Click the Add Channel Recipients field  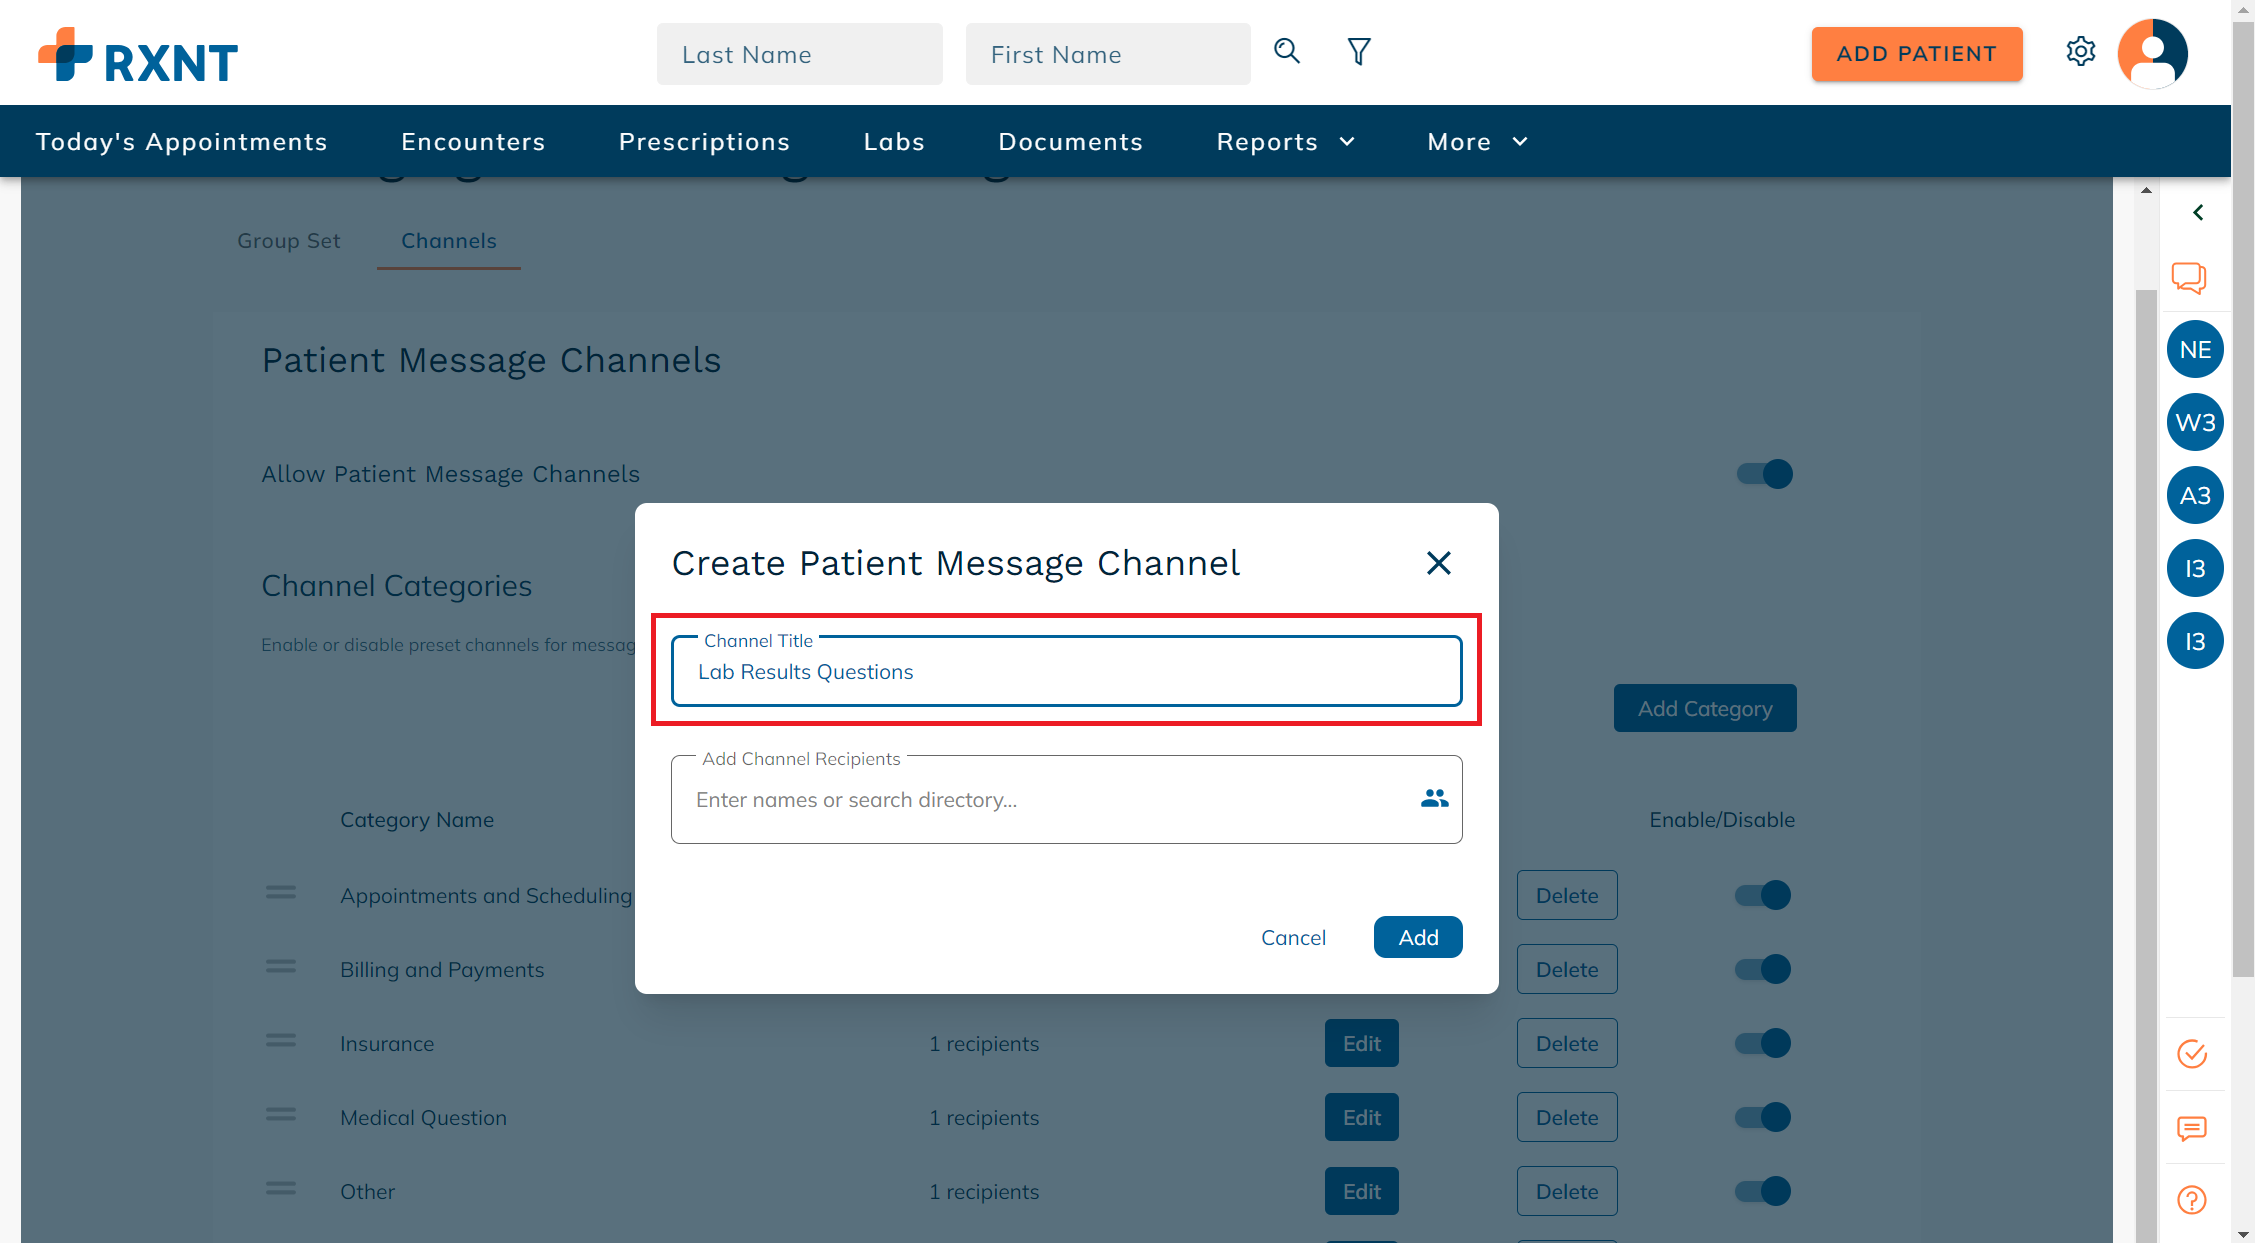[1067, 799]
